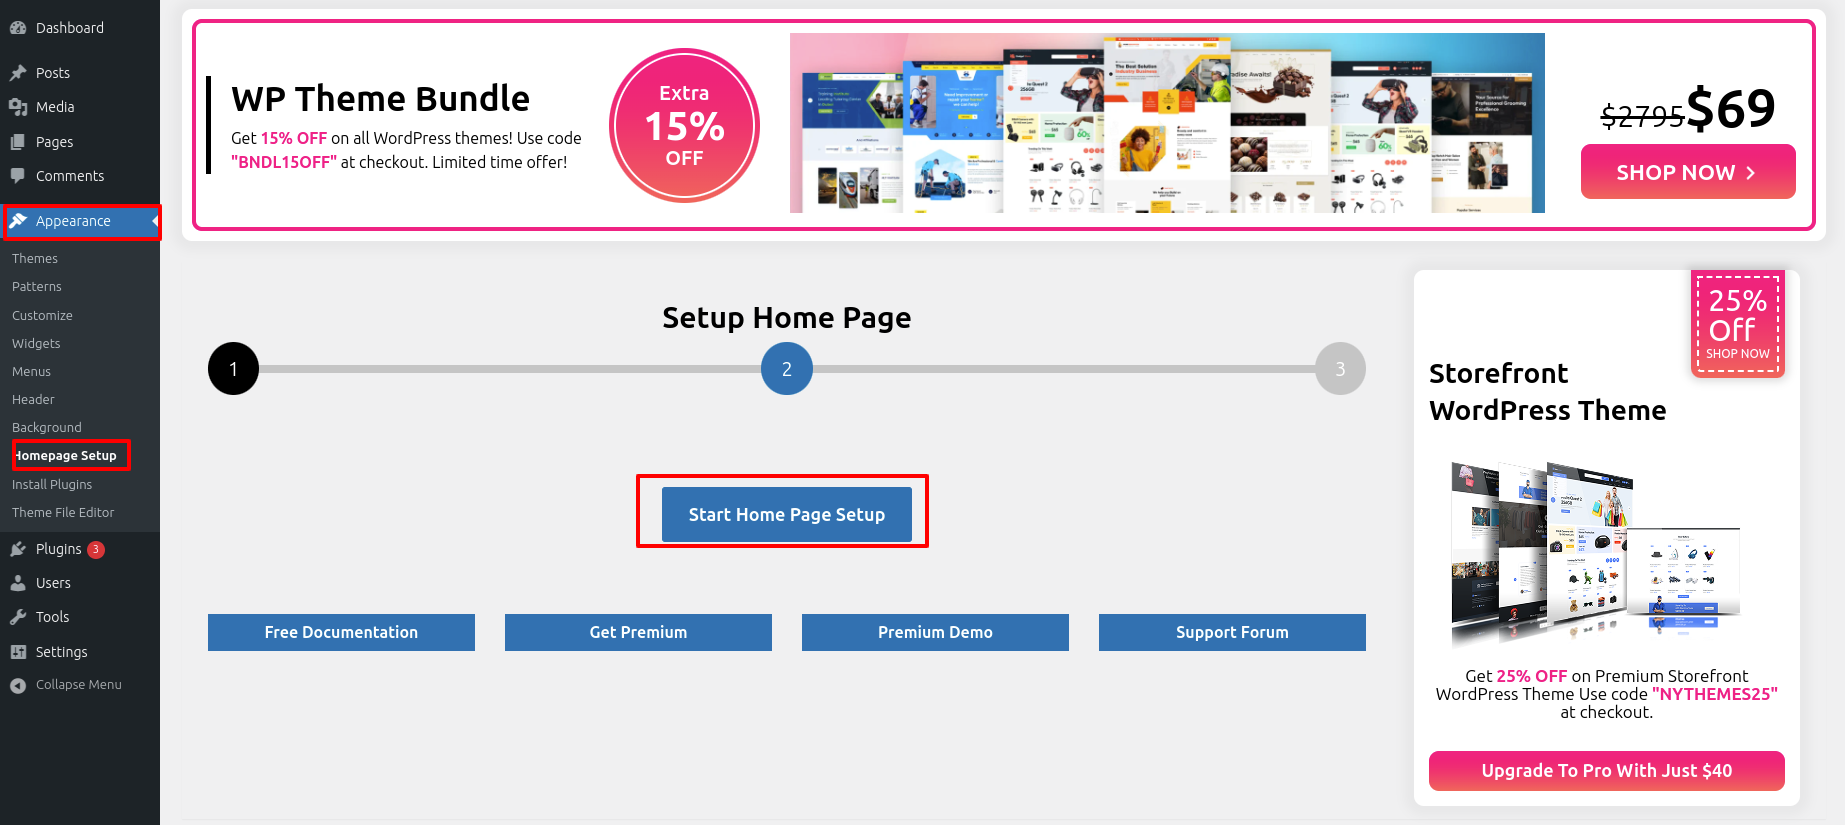Image resolution: width=1845 pixels, height=825 pixels.
Task: Click the Storefront WordPress Theme title
Action: (x=1548, y=392)
